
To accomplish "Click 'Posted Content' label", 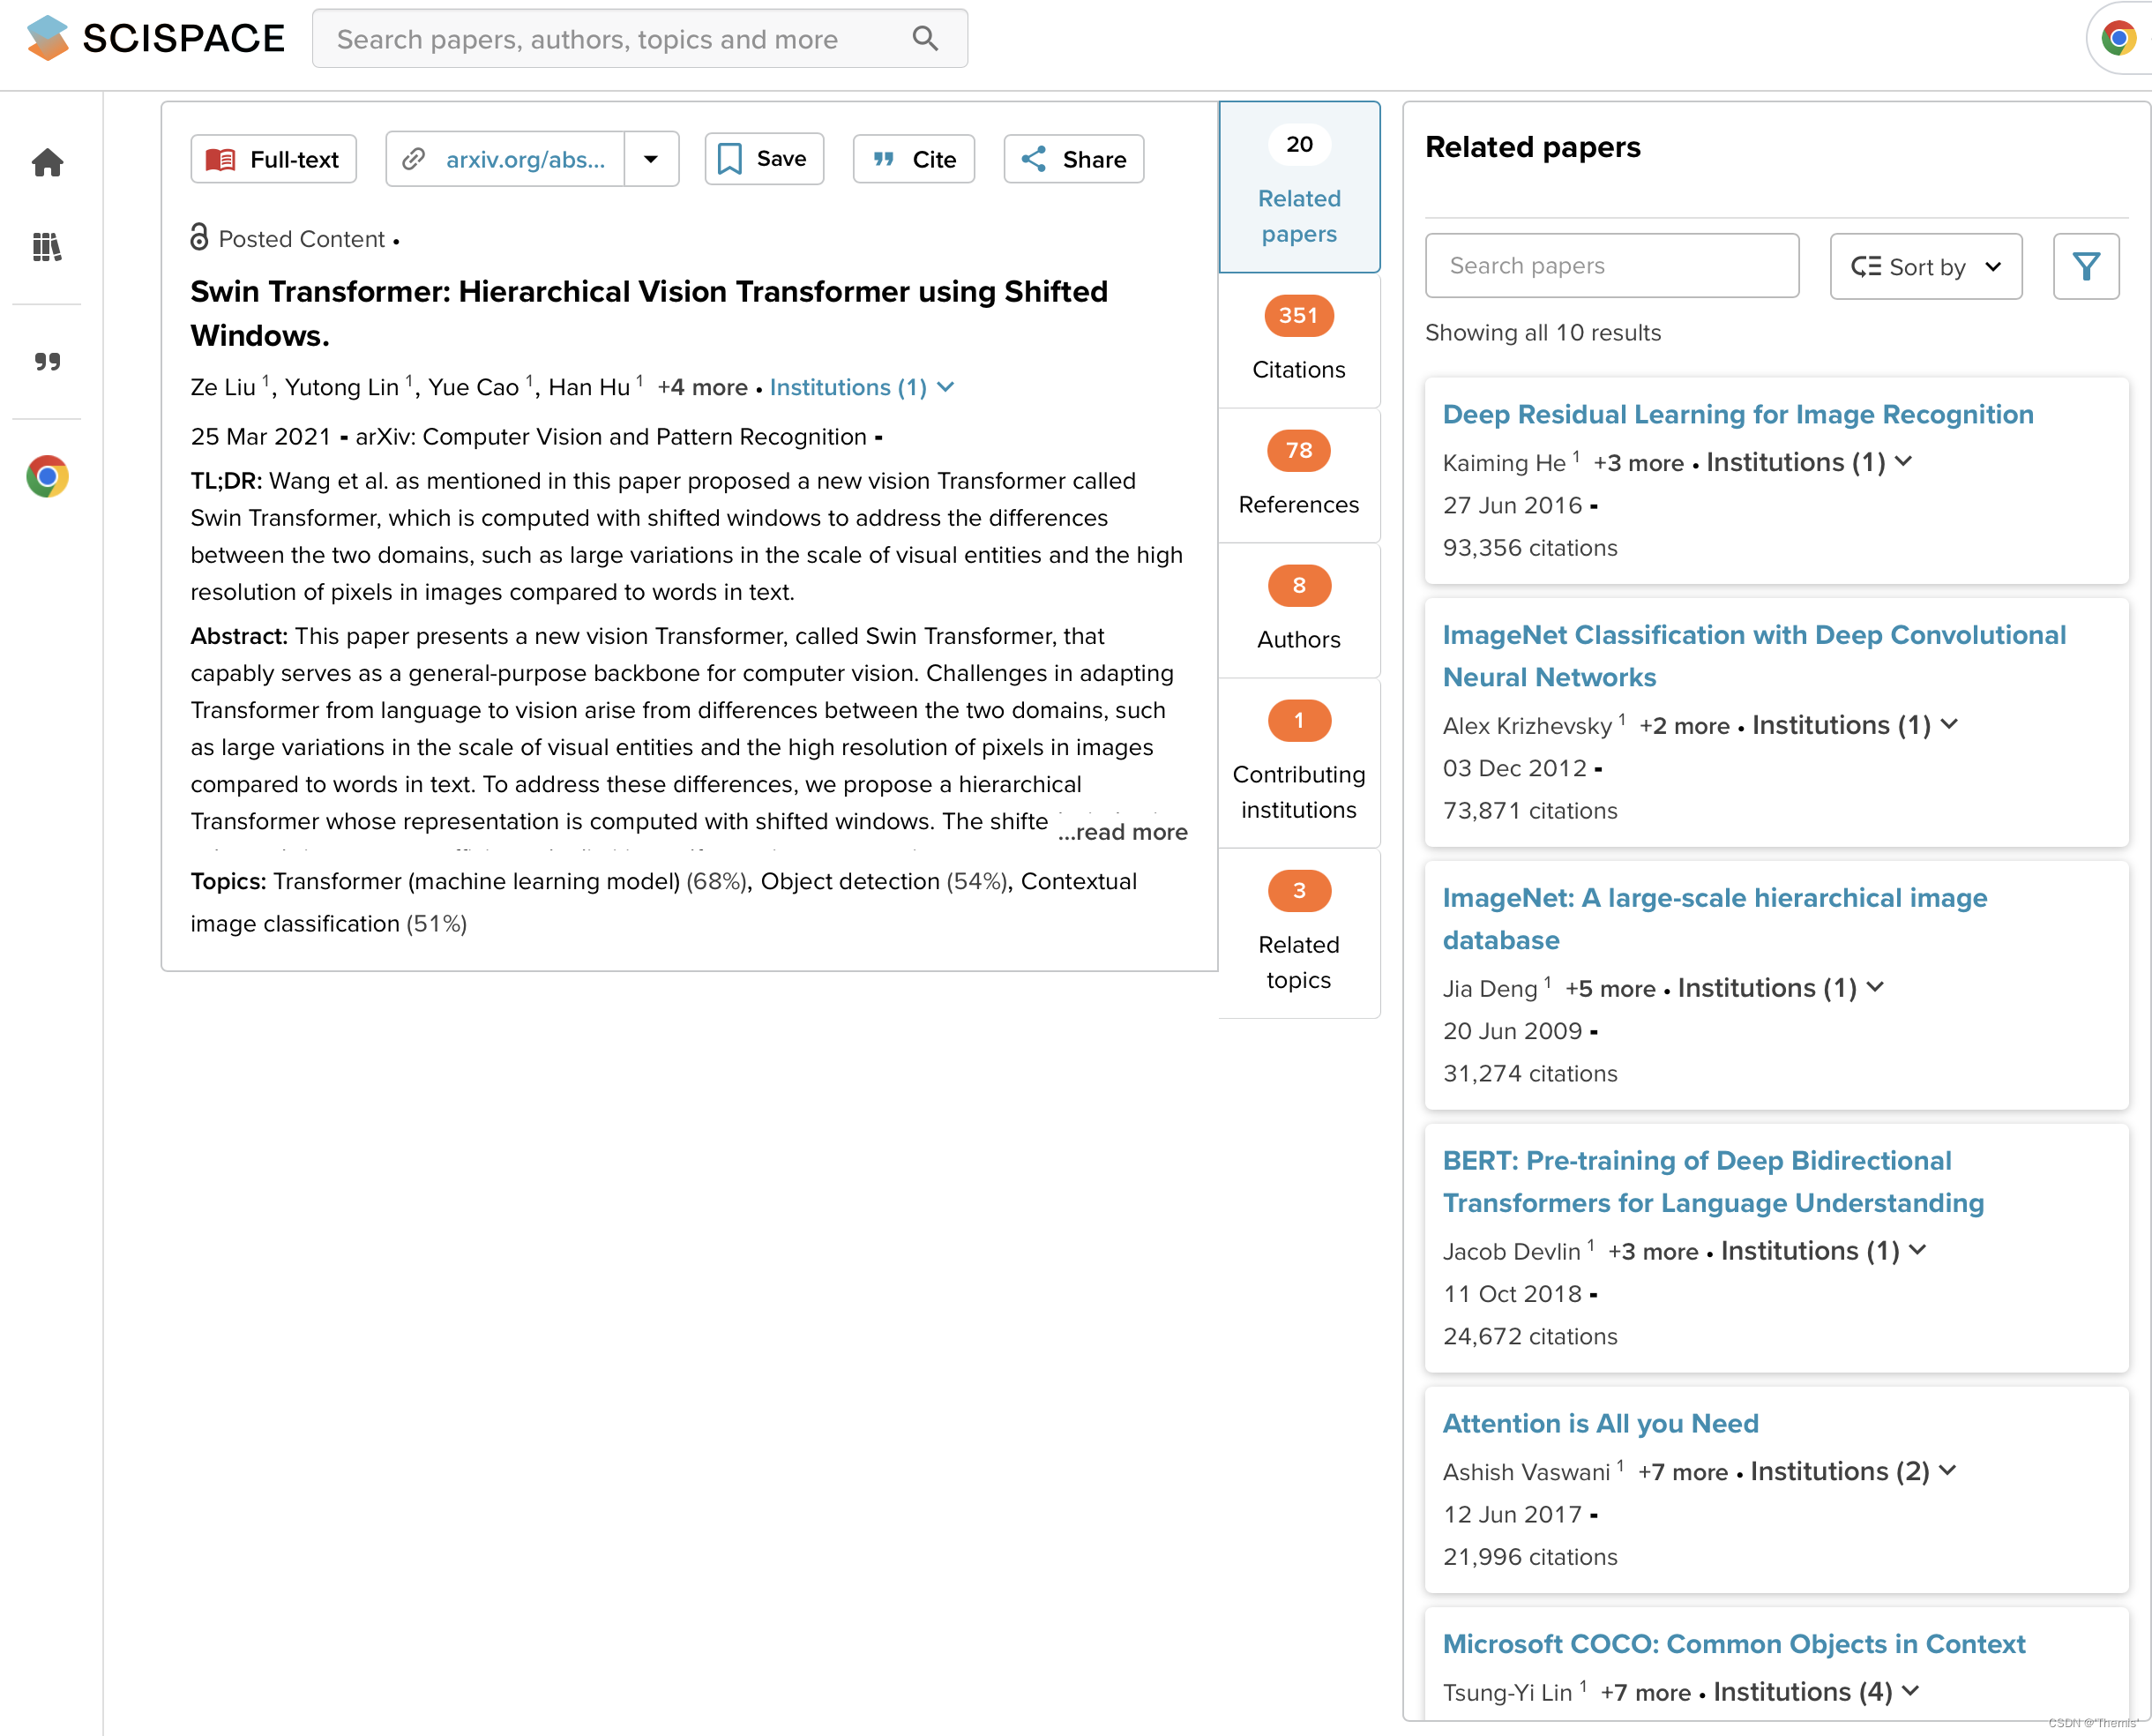I will 302,239.
